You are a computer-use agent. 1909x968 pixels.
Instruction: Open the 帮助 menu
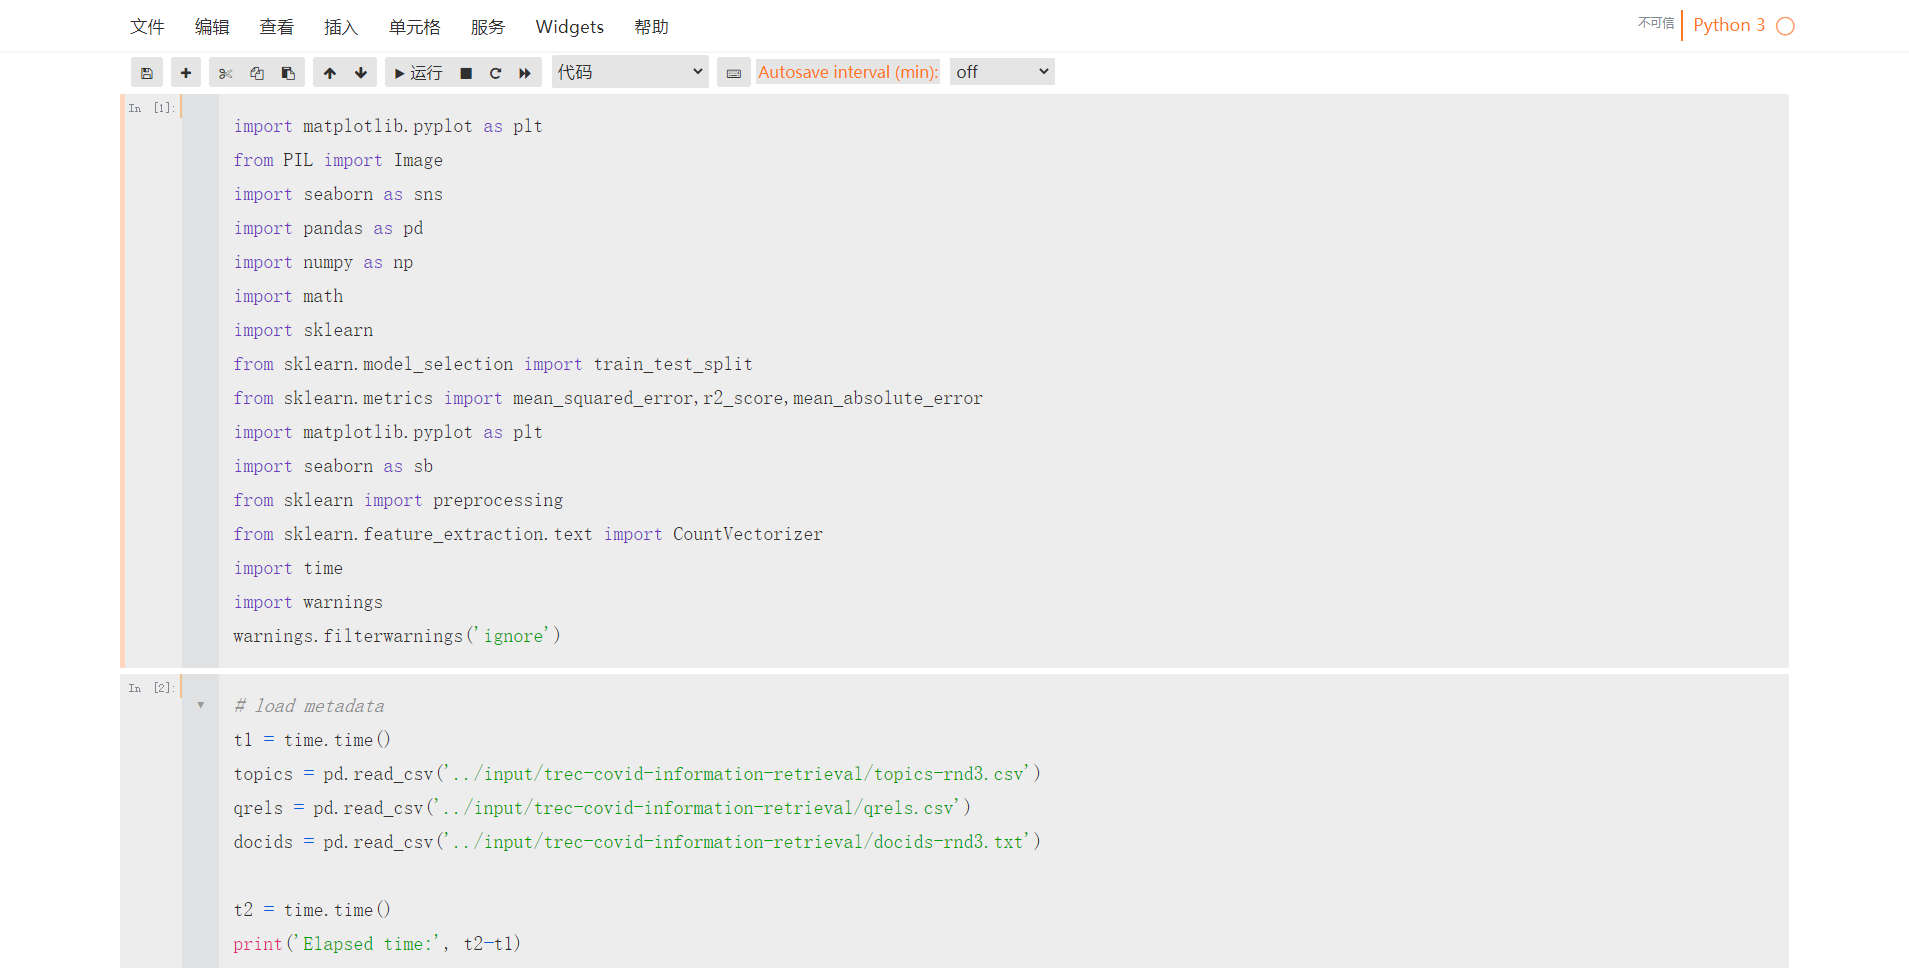click(x=651, y=27)
